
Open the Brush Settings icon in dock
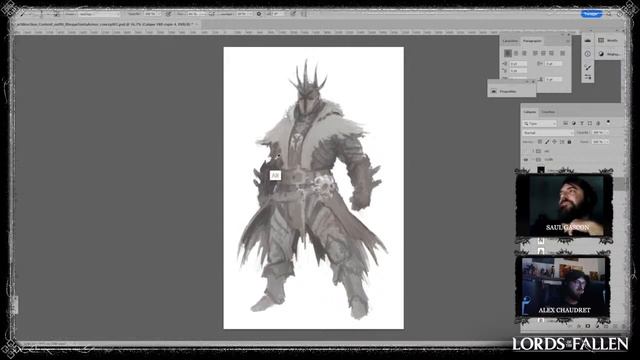(x=588, y=67)
